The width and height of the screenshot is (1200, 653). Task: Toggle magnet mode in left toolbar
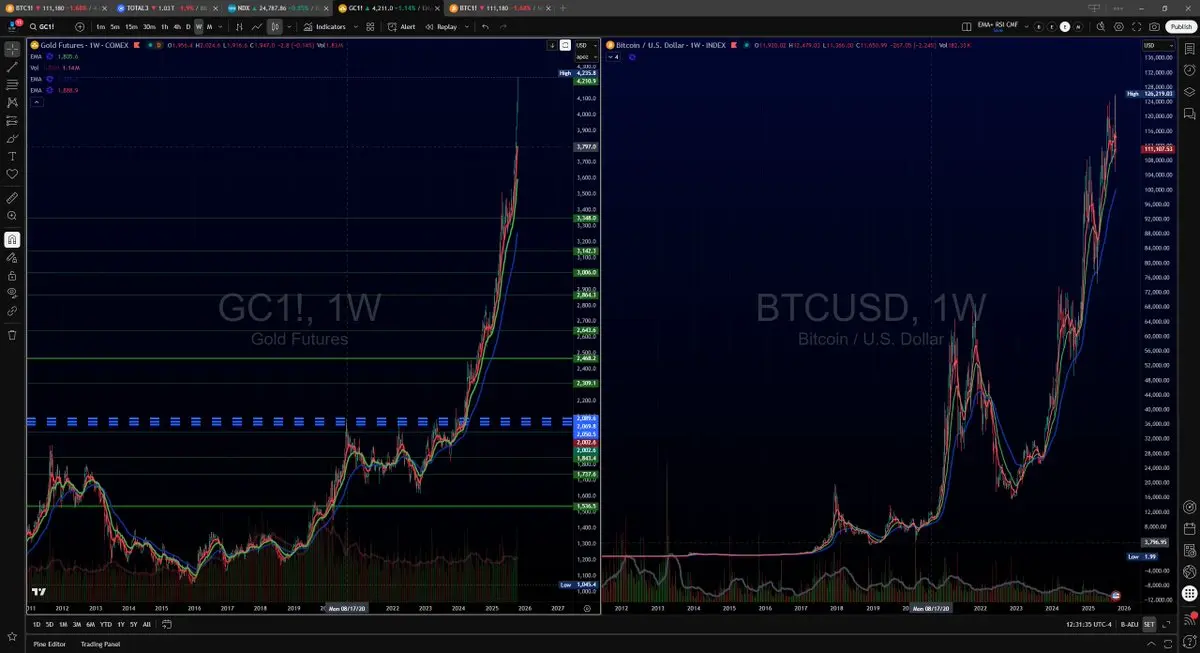[x=12, y=239]
